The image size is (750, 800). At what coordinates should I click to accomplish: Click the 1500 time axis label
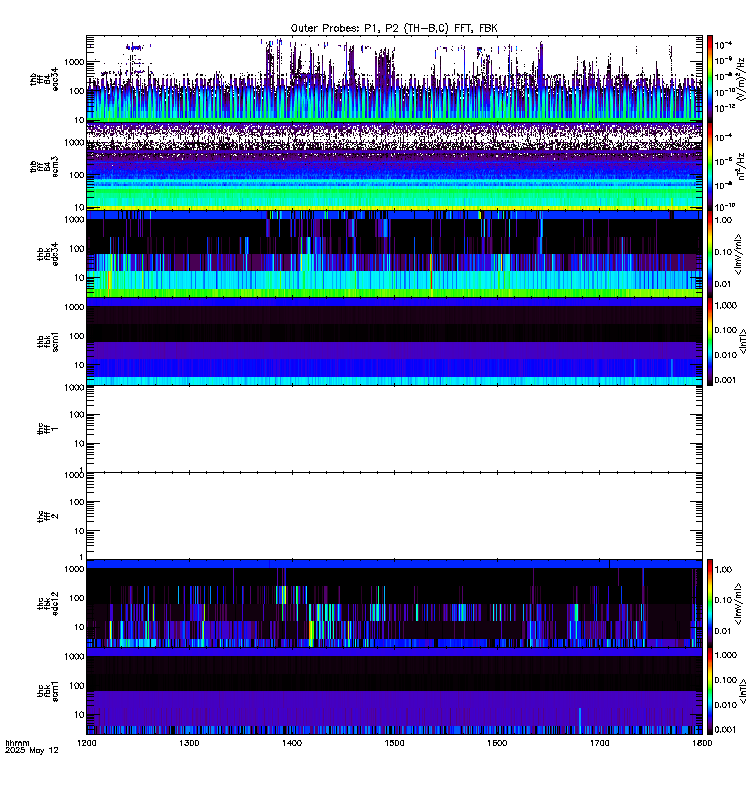click(x=394, y=743)
